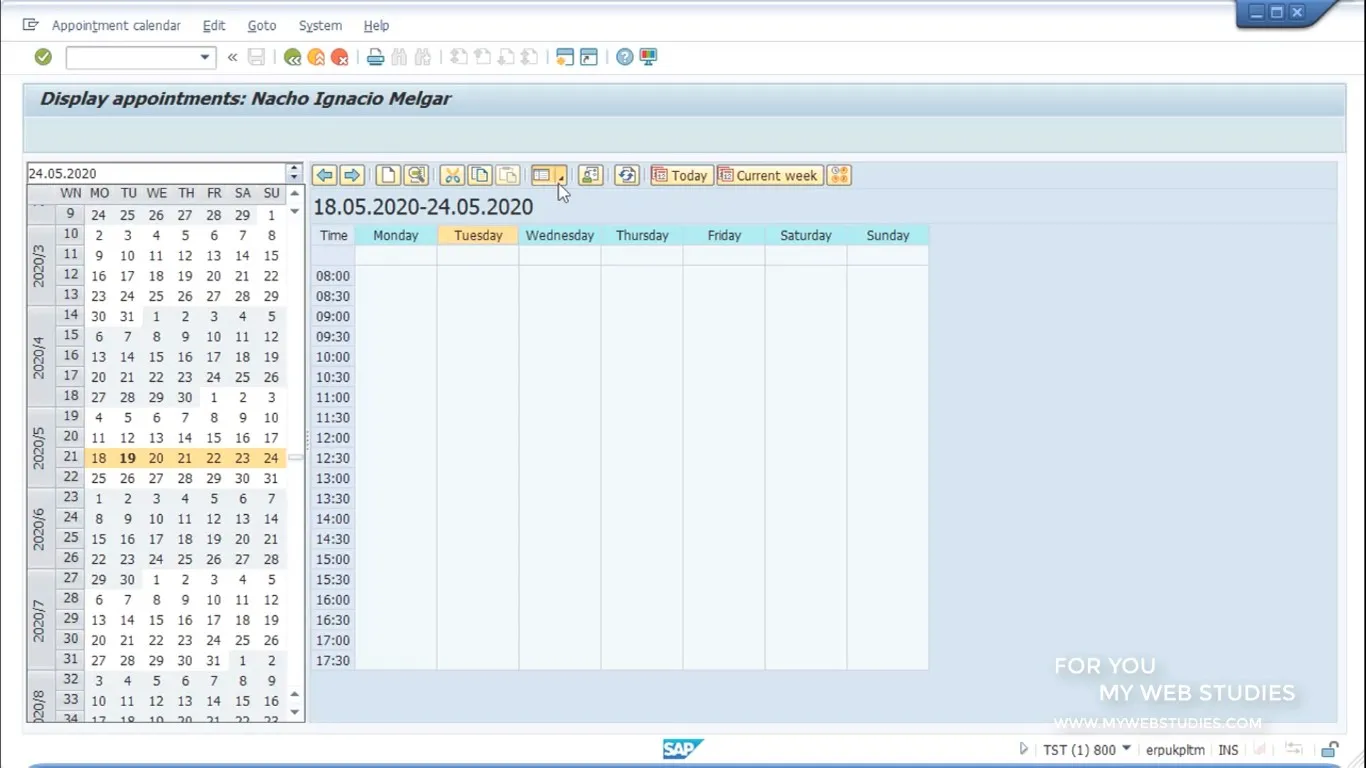Select the Monday column header
The image size is (1366, 768).
pyautogui.click(x=396, y=235)
